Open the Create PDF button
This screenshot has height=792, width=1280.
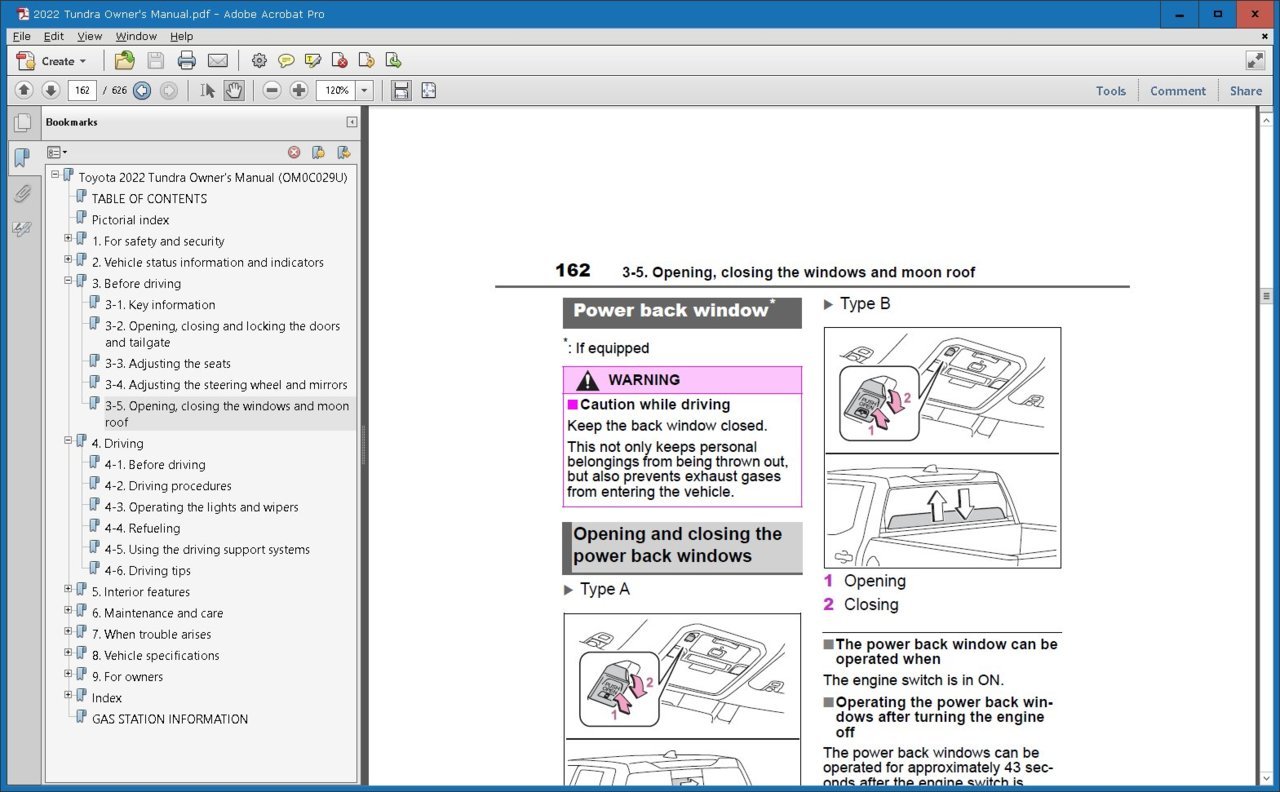[x=51, y=61]
